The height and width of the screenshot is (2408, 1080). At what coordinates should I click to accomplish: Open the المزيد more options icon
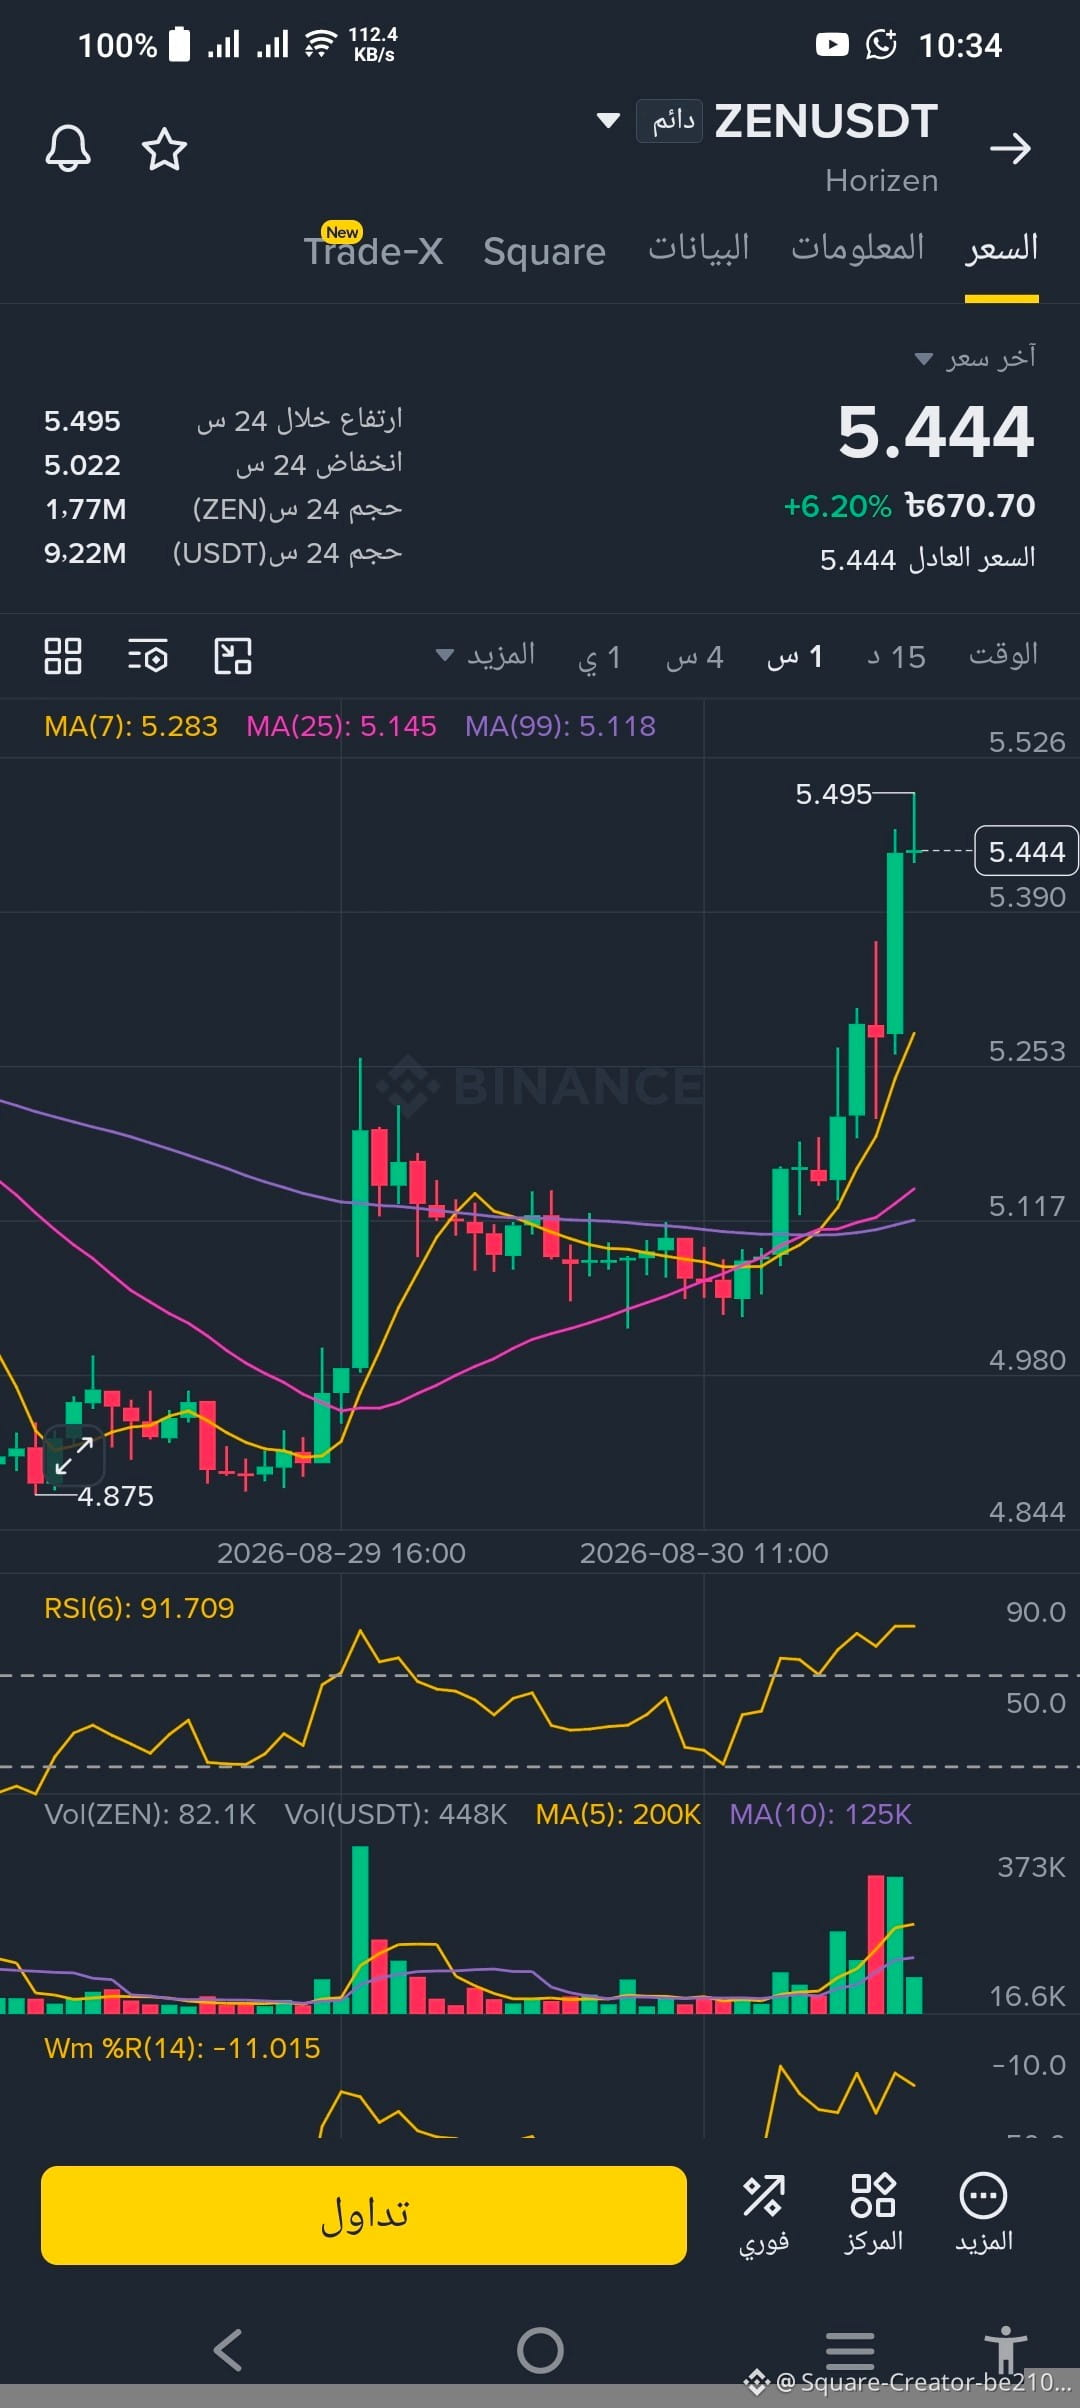coord(984,2214)
